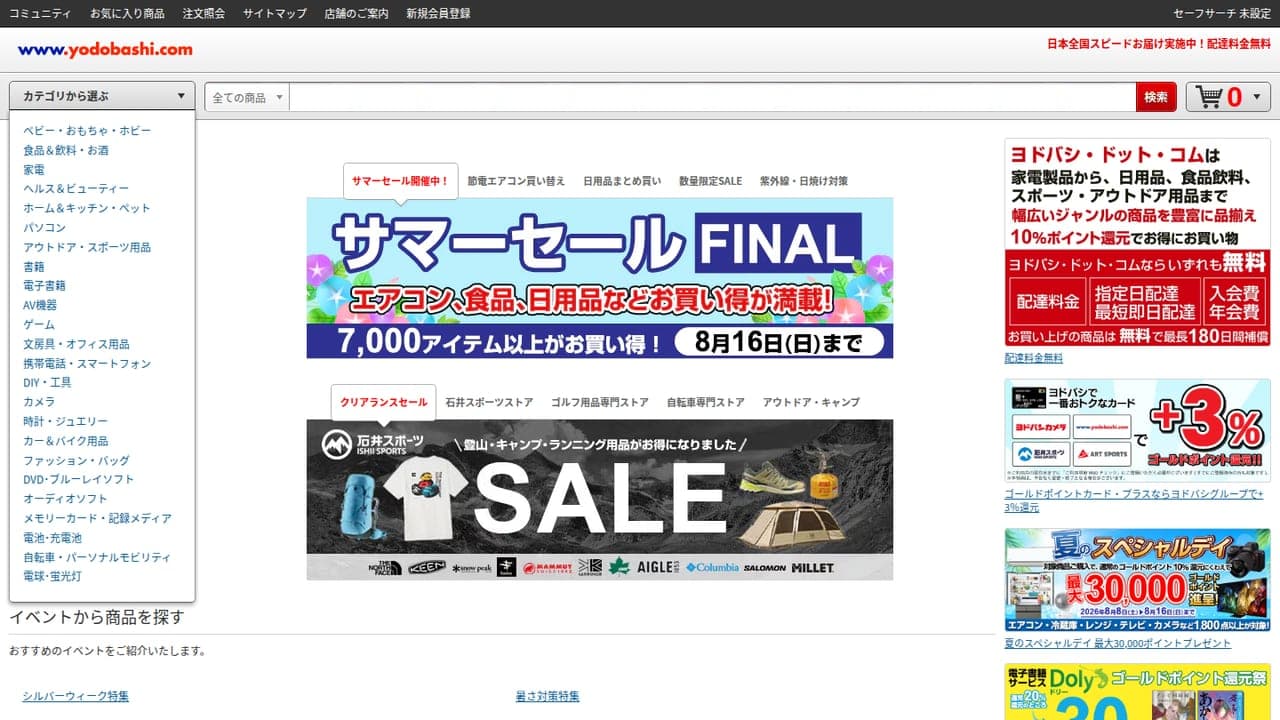1280x720 pixels.
Task: Select category 時計・ジュエリー
Action: 65,422
